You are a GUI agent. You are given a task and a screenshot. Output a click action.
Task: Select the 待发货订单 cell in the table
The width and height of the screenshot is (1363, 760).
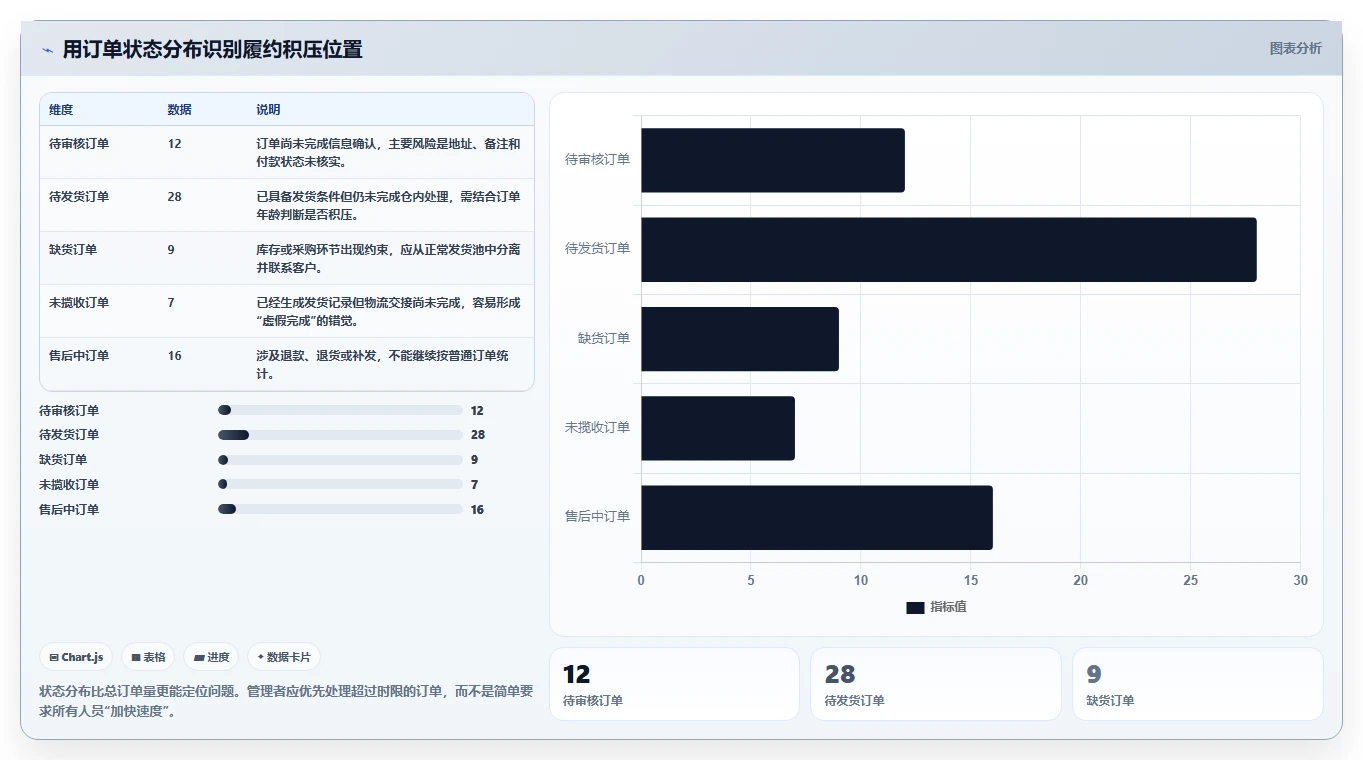click(79, 197)
